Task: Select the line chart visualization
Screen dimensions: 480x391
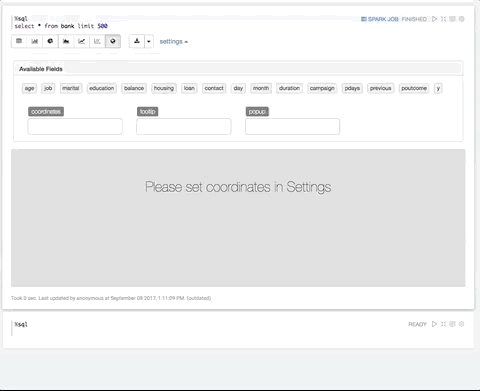Action: [x=82, y=41]
